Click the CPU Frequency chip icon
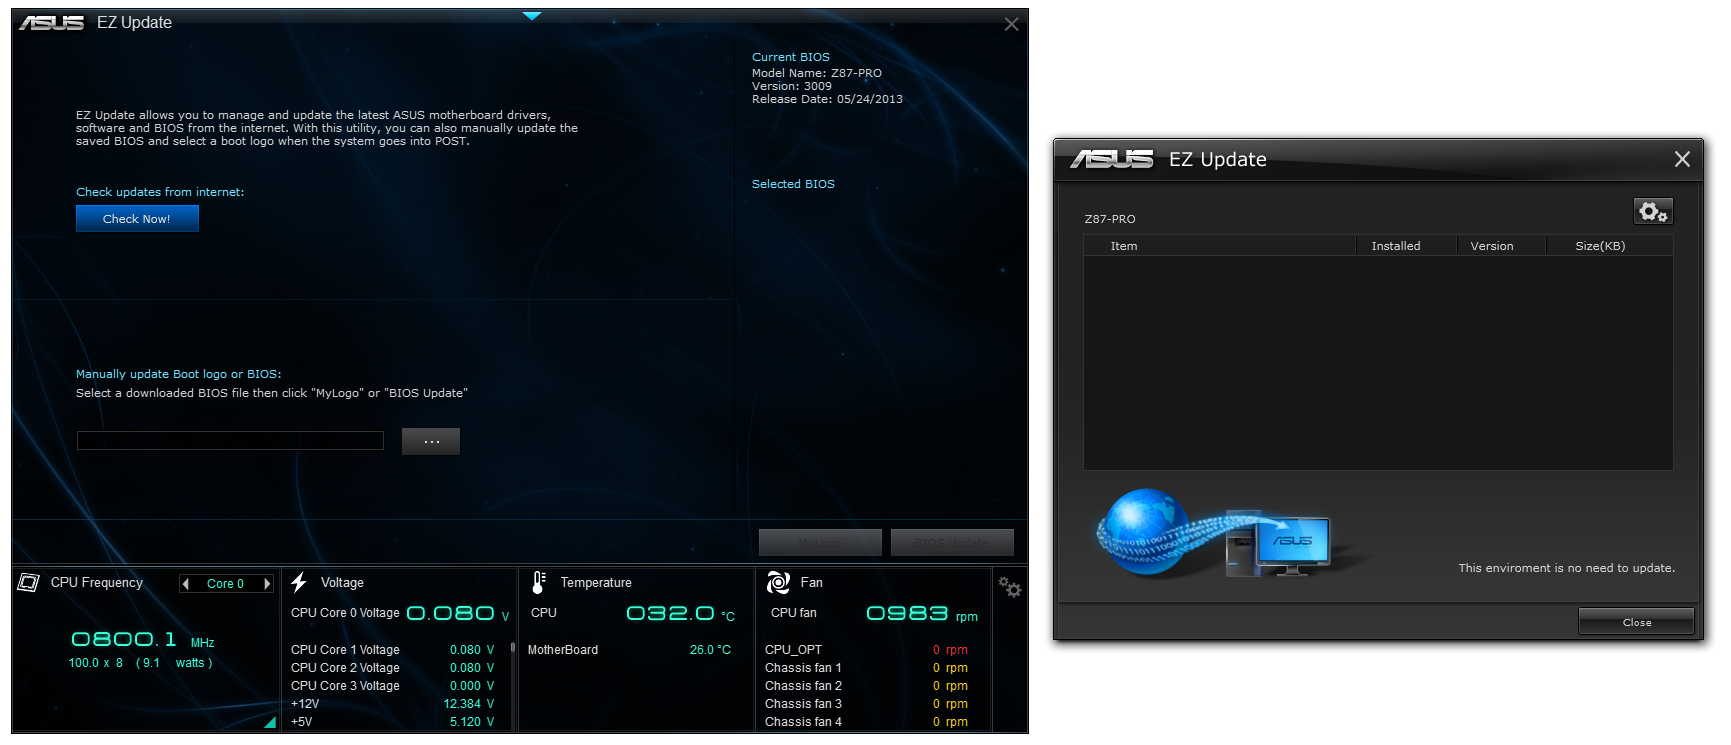The width and height of the screenshot is (1731, 745). click(28, 582)
